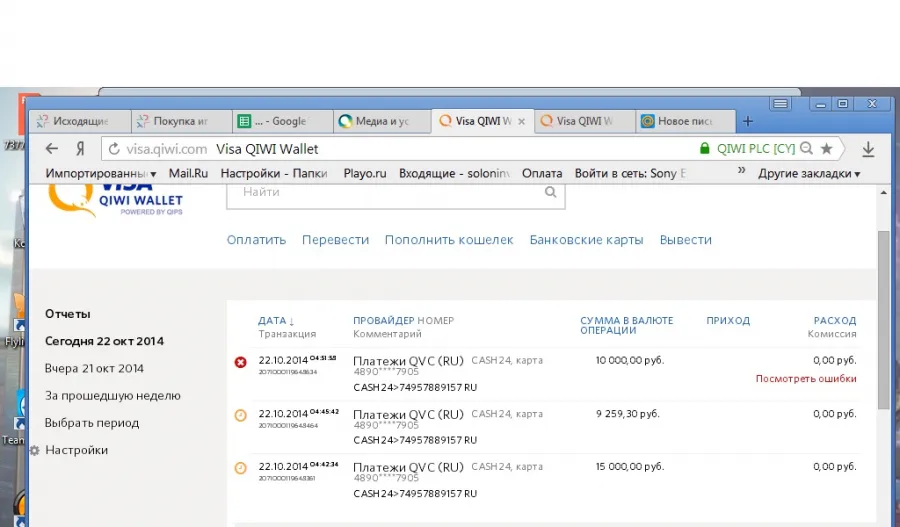
Task: Click the 15 000,00 руб. amount
Action: [630, 467]
